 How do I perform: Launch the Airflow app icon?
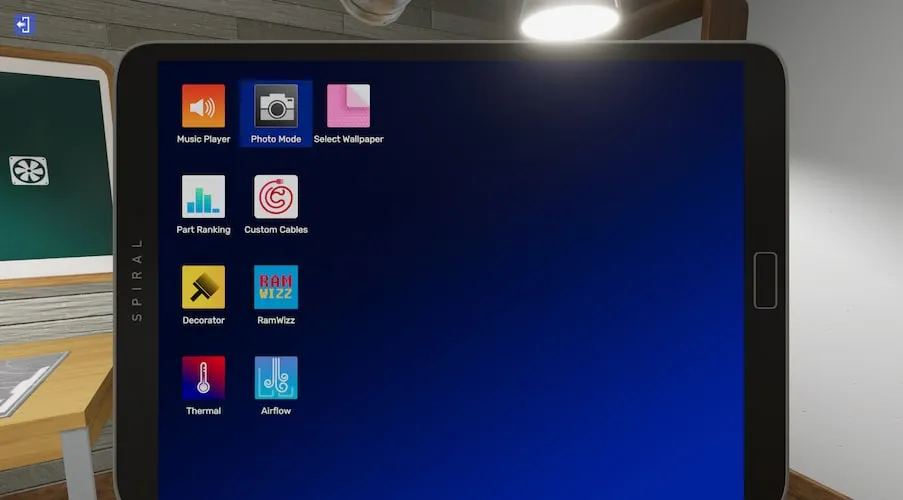(276, 378)
